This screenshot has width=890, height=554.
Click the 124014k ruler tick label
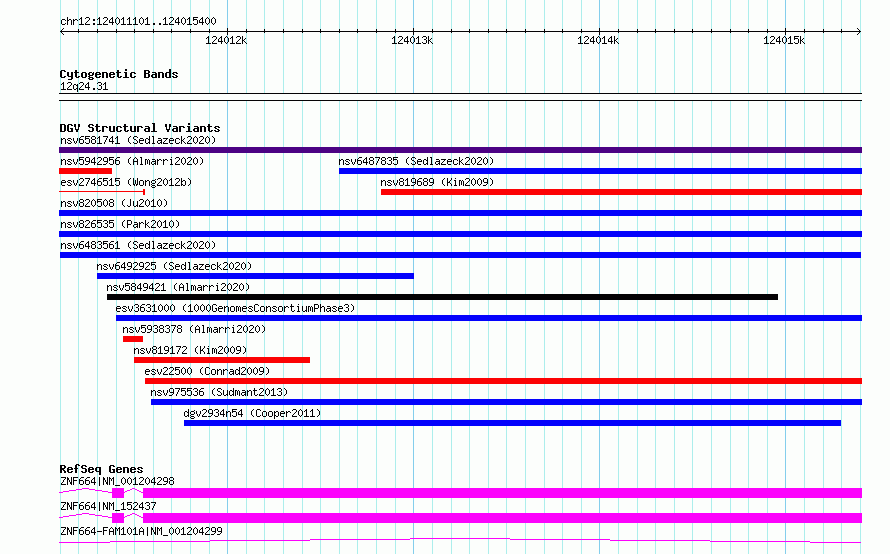click(x=598, y=41)
